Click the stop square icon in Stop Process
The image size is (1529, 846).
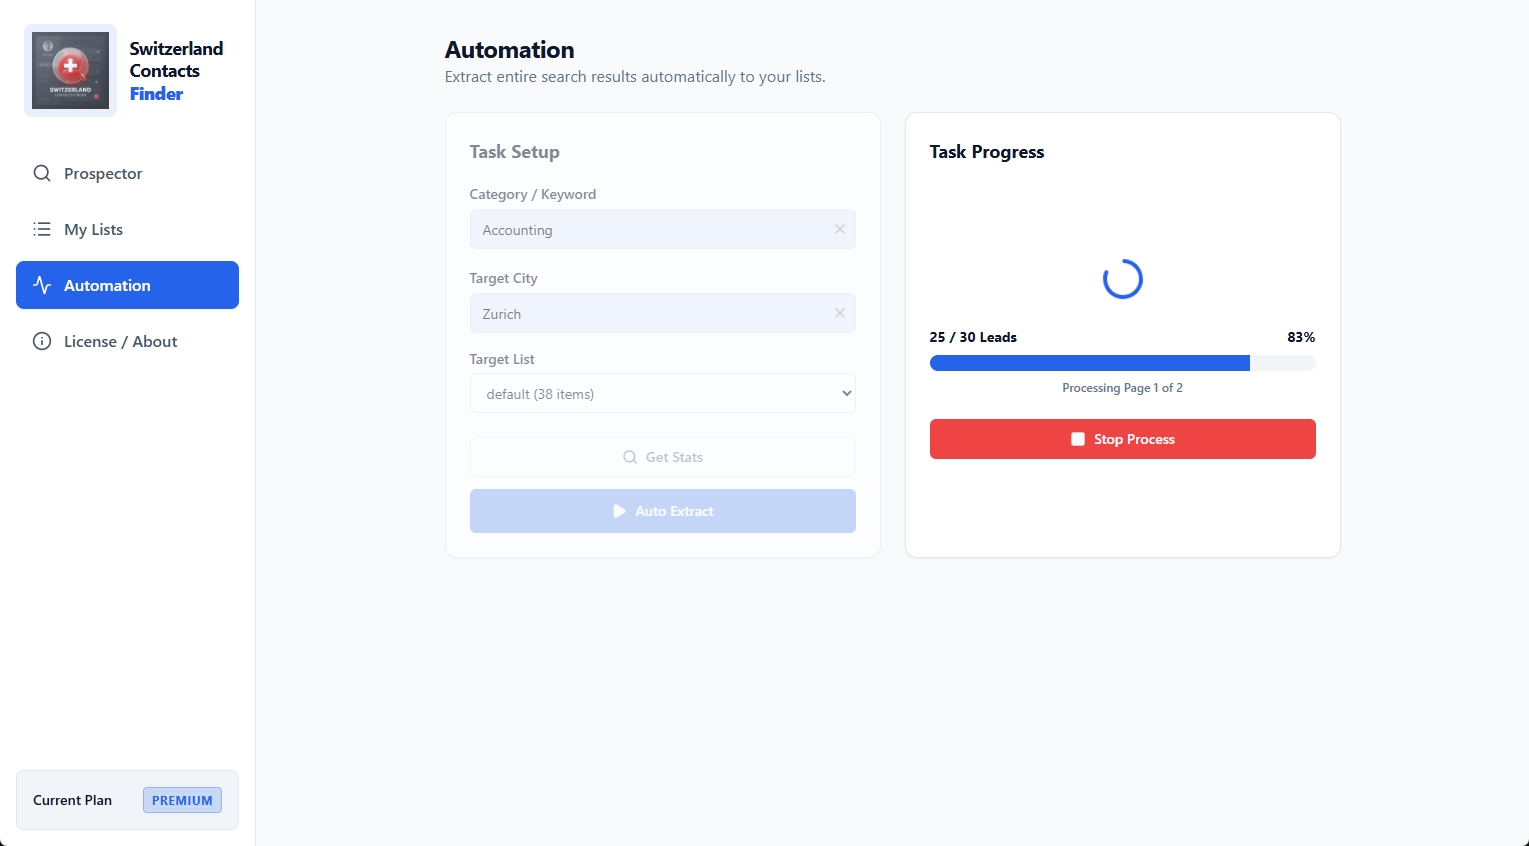click(1077, 438)
